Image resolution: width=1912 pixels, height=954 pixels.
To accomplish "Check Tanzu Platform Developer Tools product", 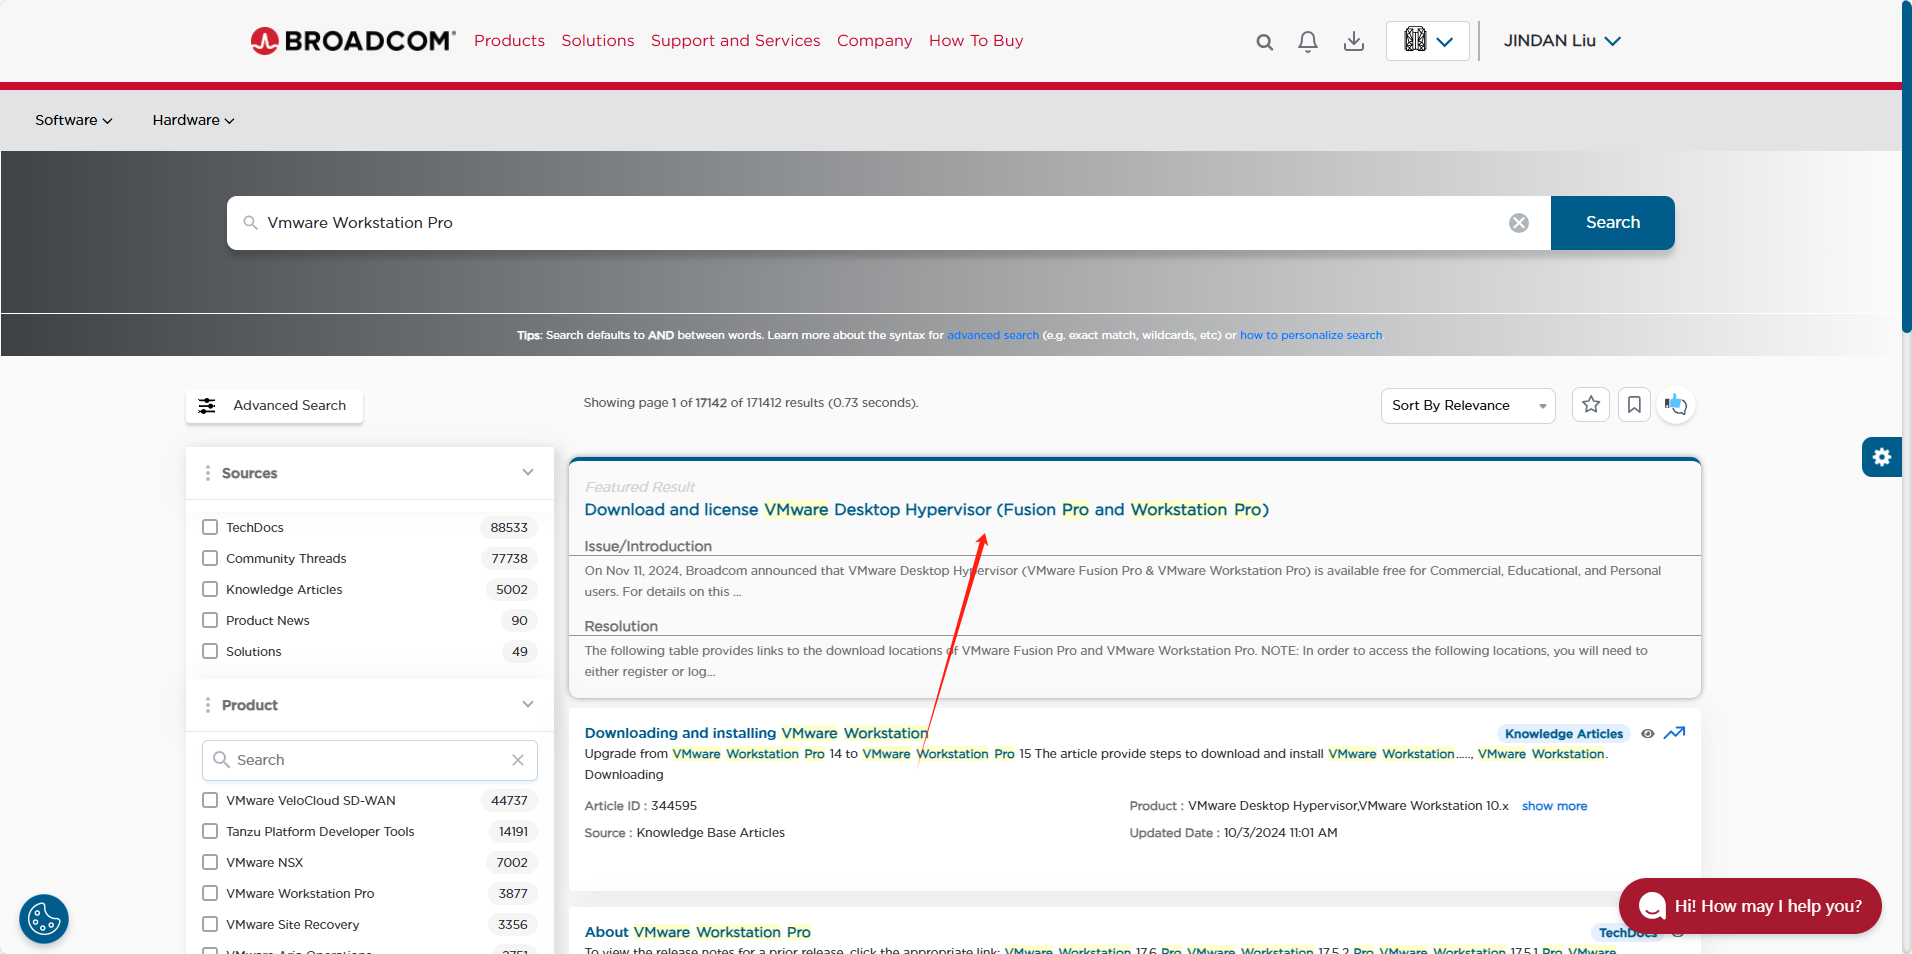I will pos(210,831).
